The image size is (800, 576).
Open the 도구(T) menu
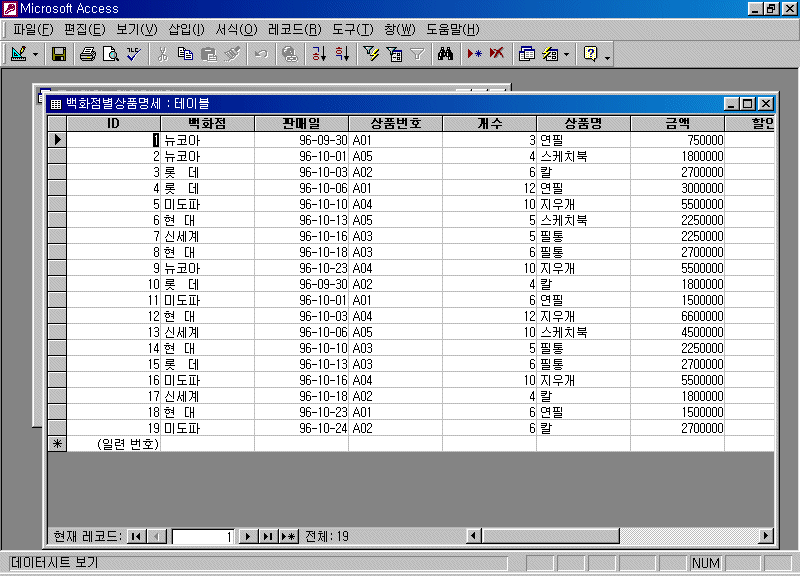pos(353,30)
